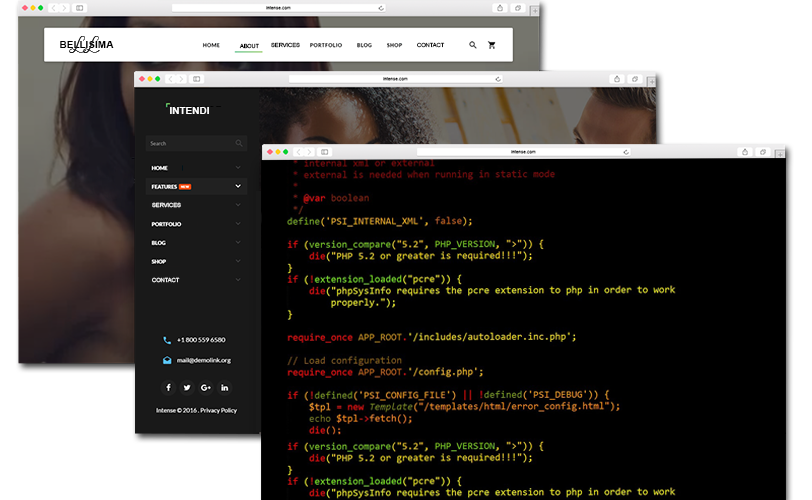The height and width of the screenshot is (500, 812).
Task: Click the Search field in the Intendi sidebar
Action: click(196, 143)
